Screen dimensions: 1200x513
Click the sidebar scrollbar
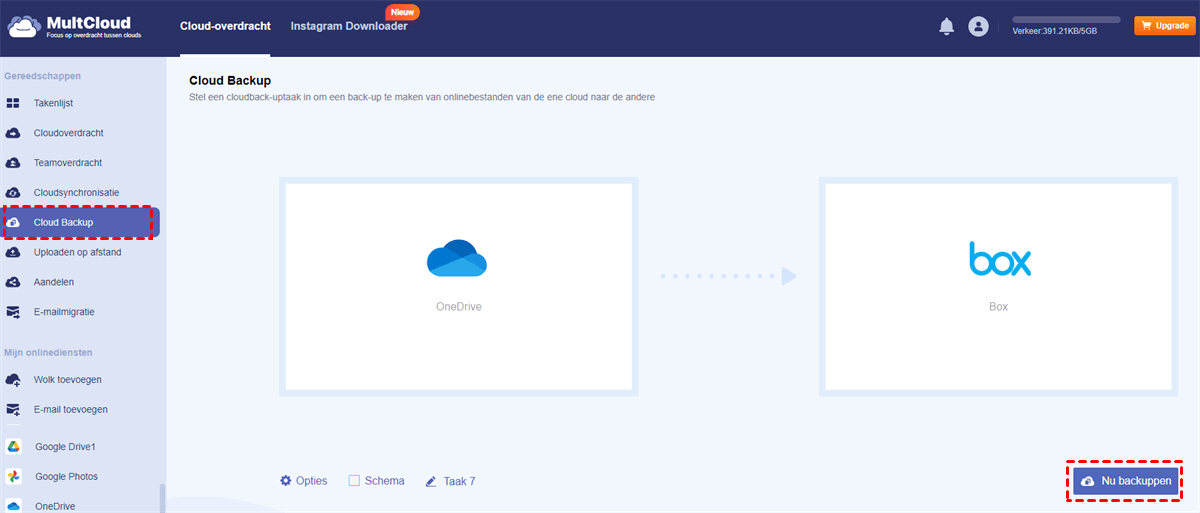coord(163,498)
